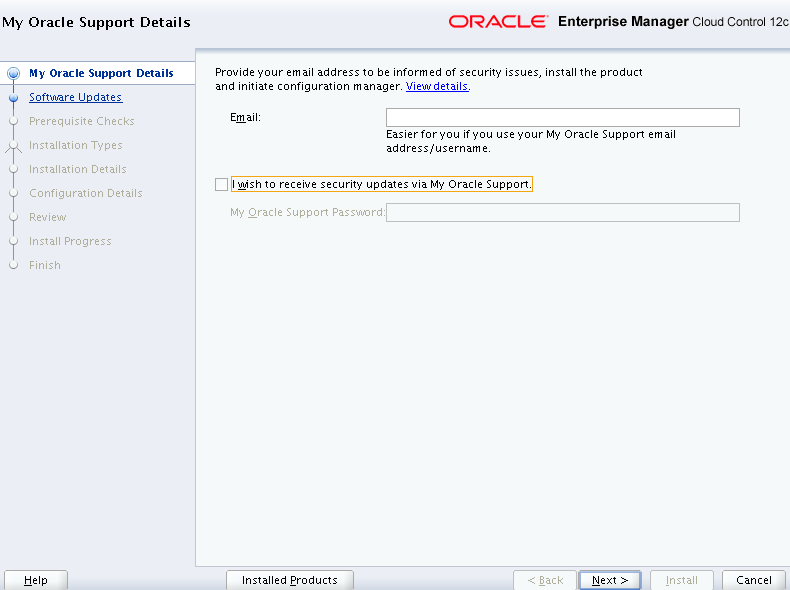The height and width of the screenshot is (590, 790).
Task: Select Installation Details step
Action: [77, 169]
